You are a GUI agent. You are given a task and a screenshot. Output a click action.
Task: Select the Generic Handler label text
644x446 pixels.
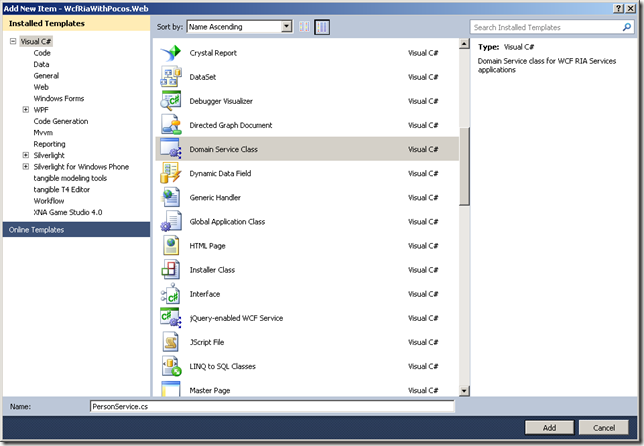tap(215, 198)
